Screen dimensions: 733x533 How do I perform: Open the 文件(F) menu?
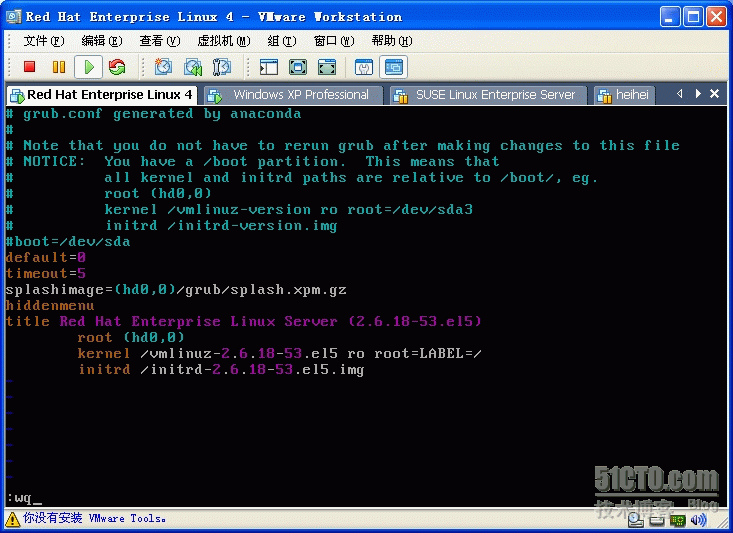(44, 41)
